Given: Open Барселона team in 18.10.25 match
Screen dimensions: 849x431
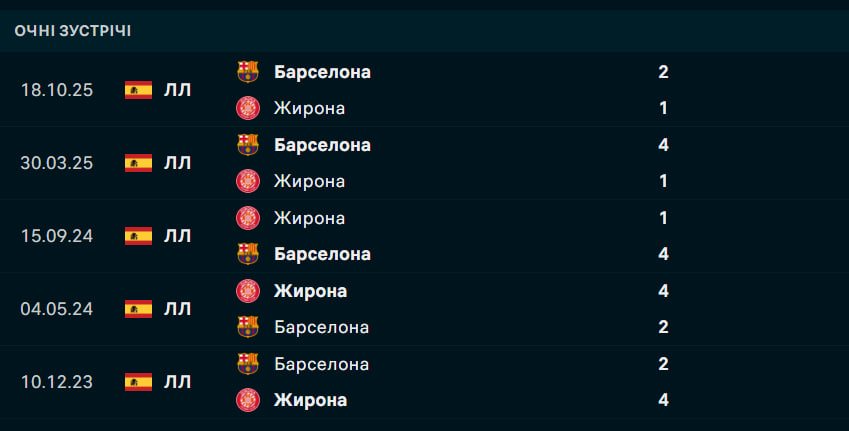Looking at the screenshot, I should click(x=322, y=72).
